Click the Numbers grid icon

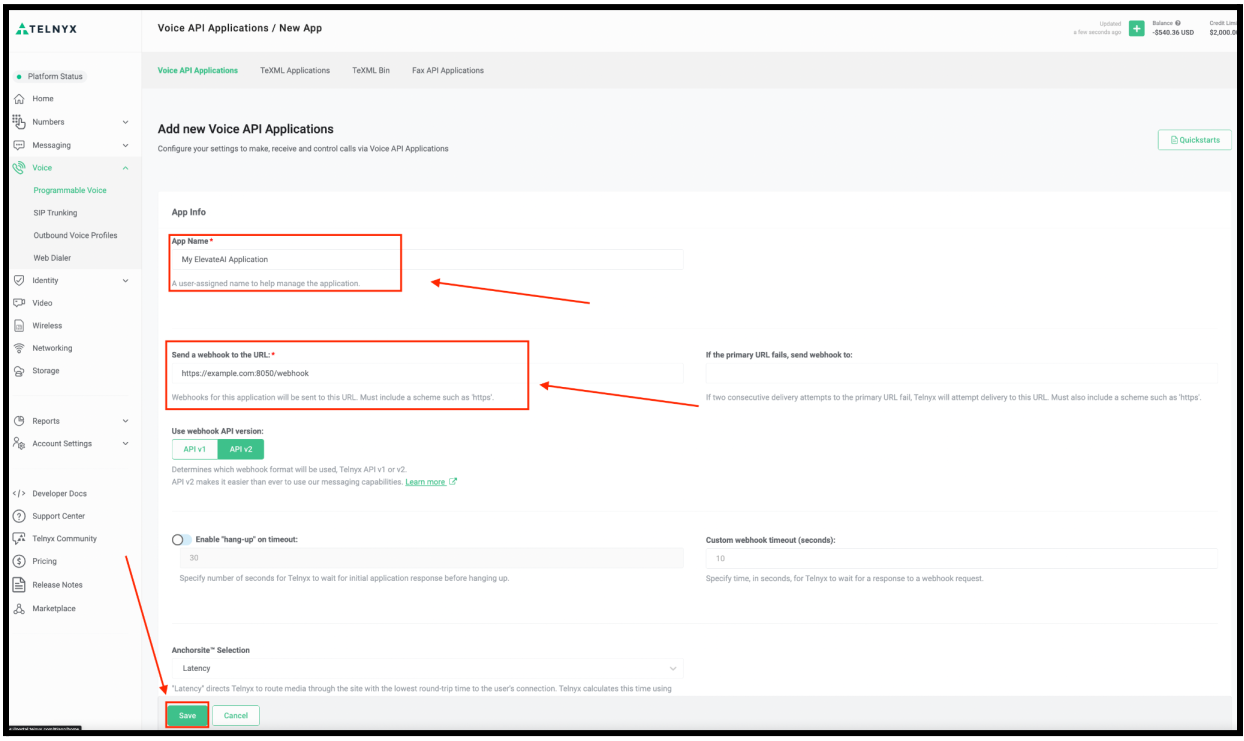click(x=18, y=121)
